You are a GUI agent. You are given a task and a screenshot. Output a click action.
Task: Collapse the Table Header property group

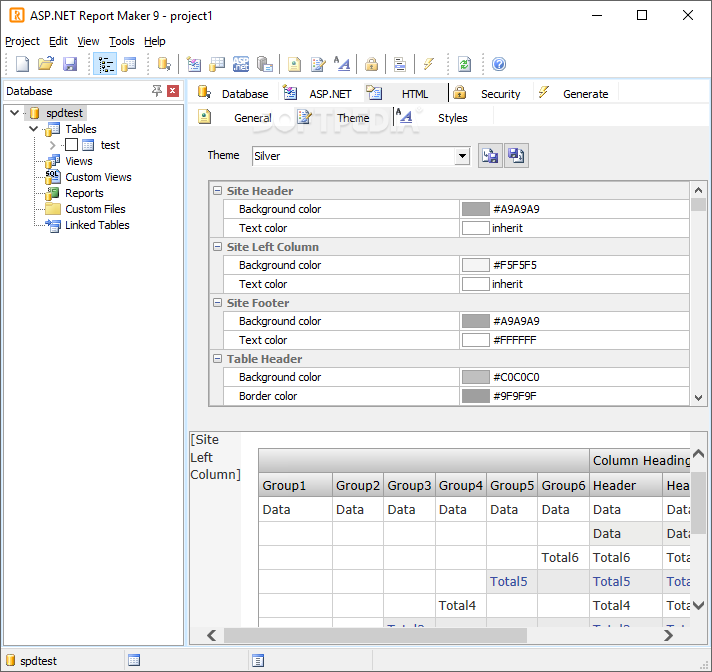[218, 358]
